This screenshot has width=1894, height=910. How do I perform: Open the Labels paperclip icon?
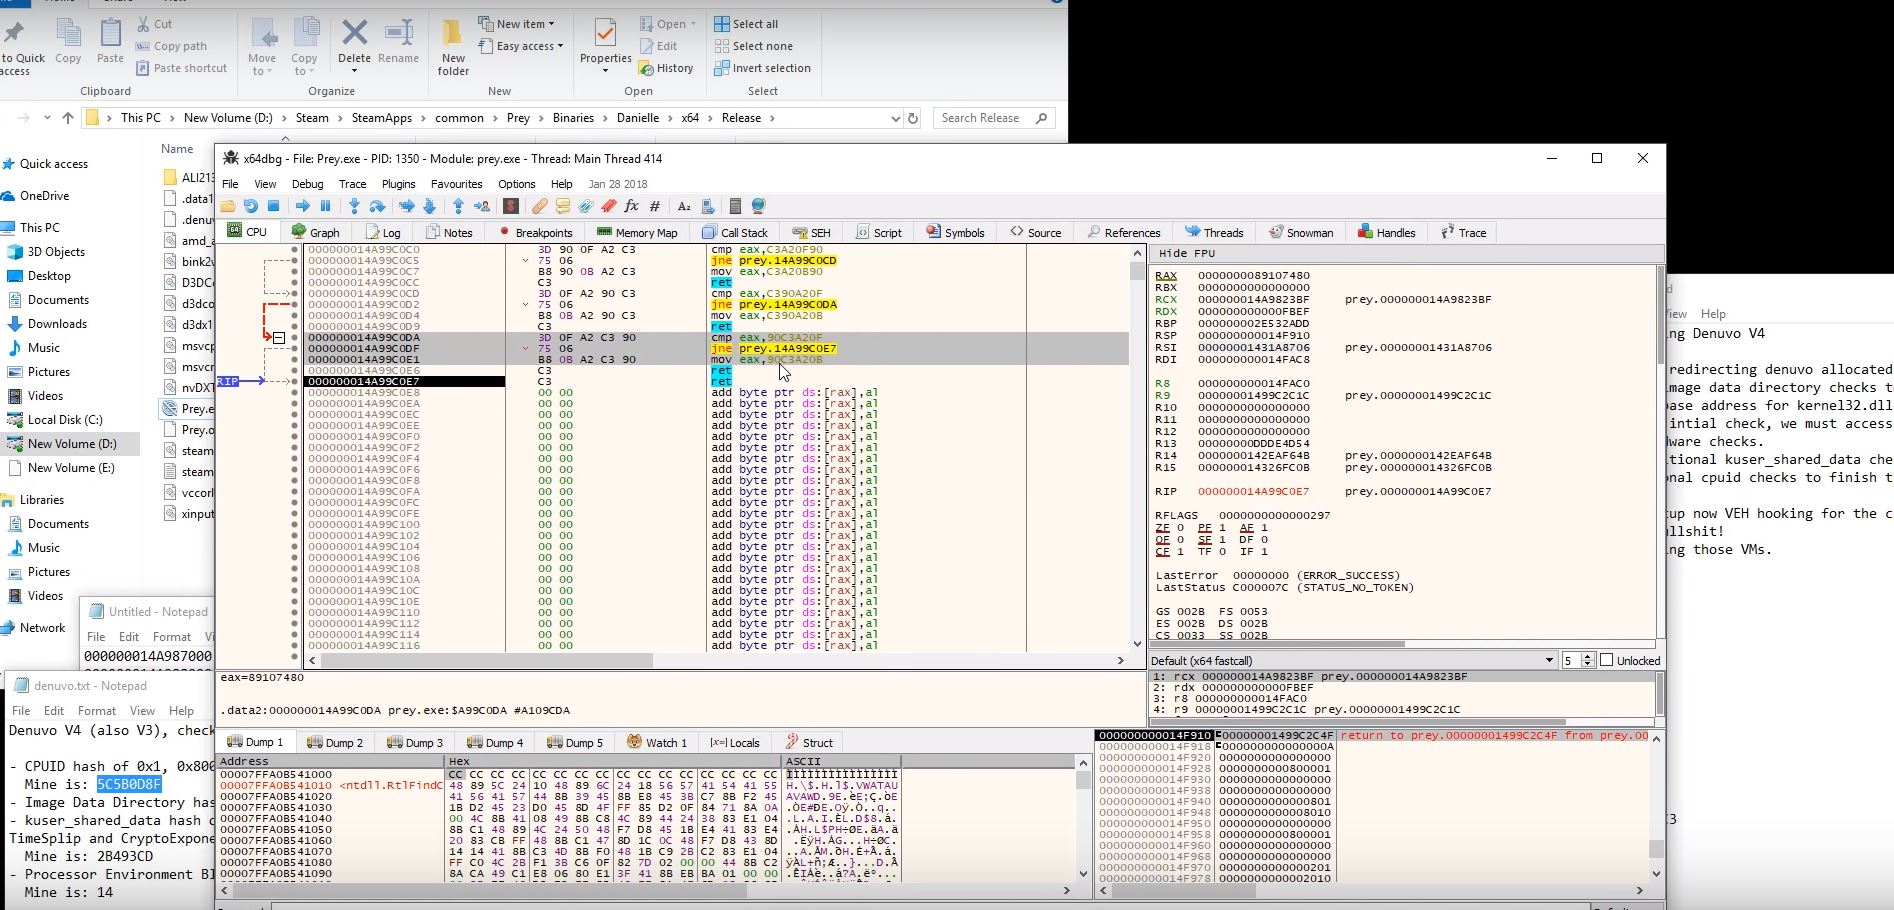585,206
